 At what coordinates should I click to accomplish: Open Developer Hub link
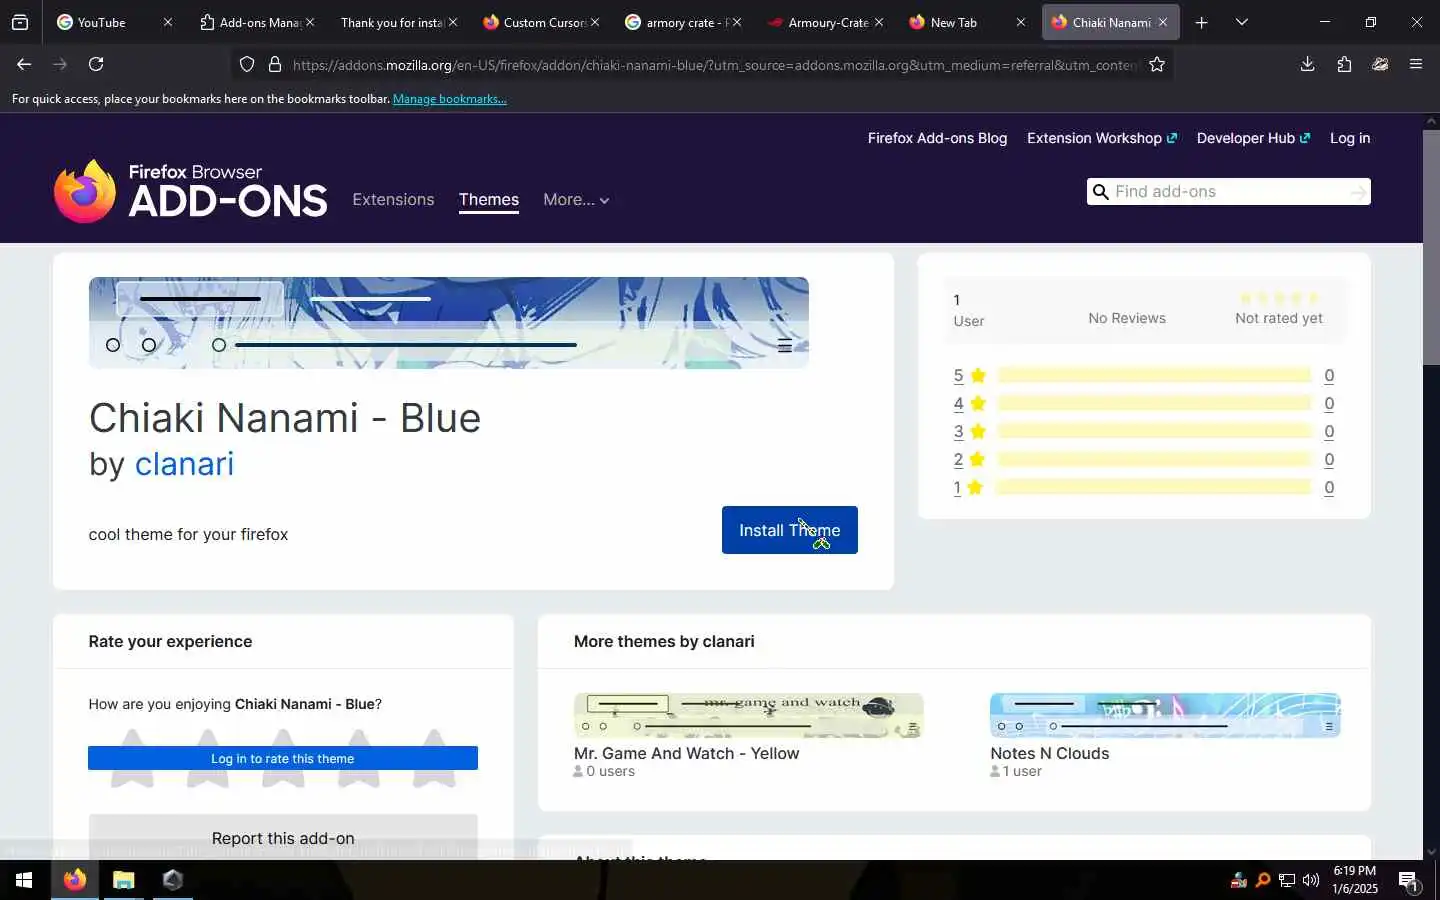point(1253,138)
